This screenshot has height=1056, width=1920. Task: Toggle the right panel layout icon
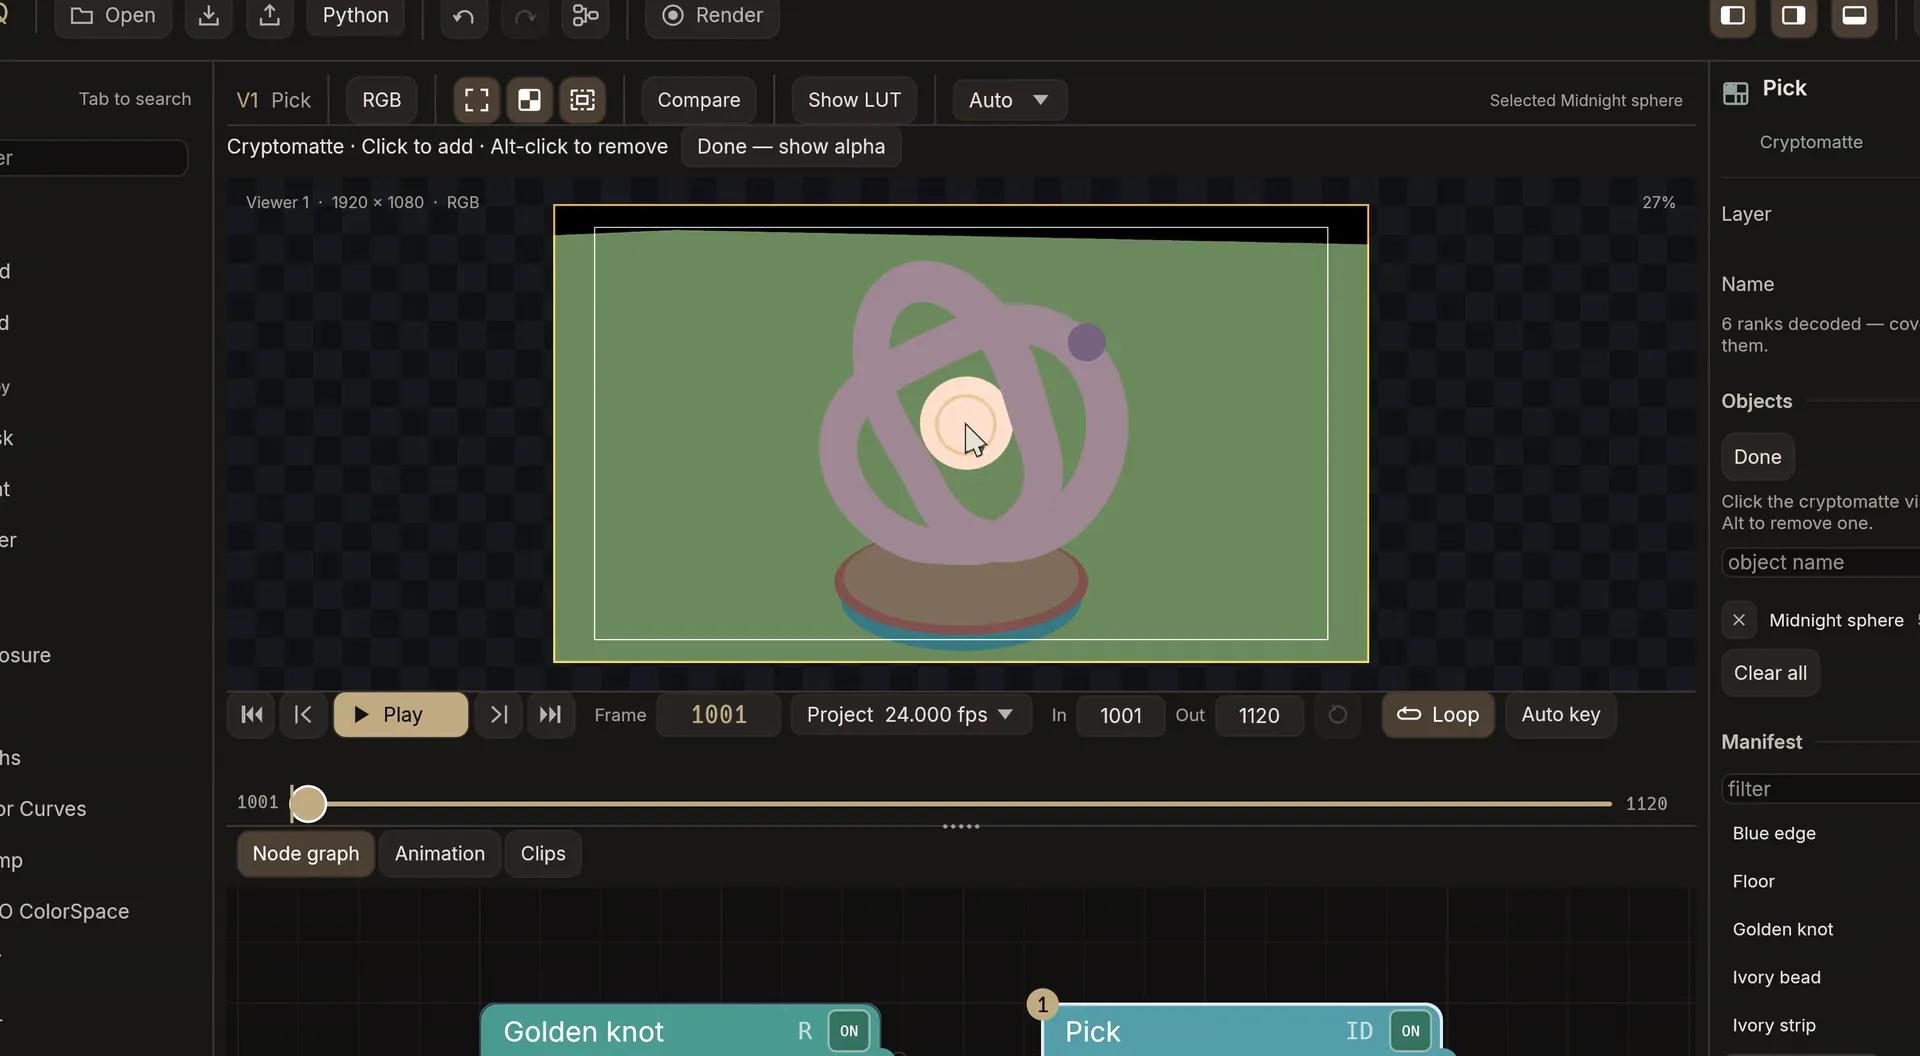click(x=1794, y=16)
